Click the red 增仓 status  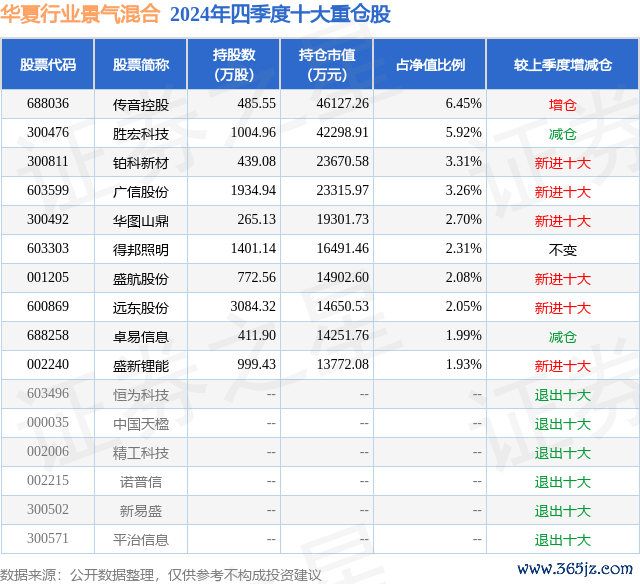(563, 105)
